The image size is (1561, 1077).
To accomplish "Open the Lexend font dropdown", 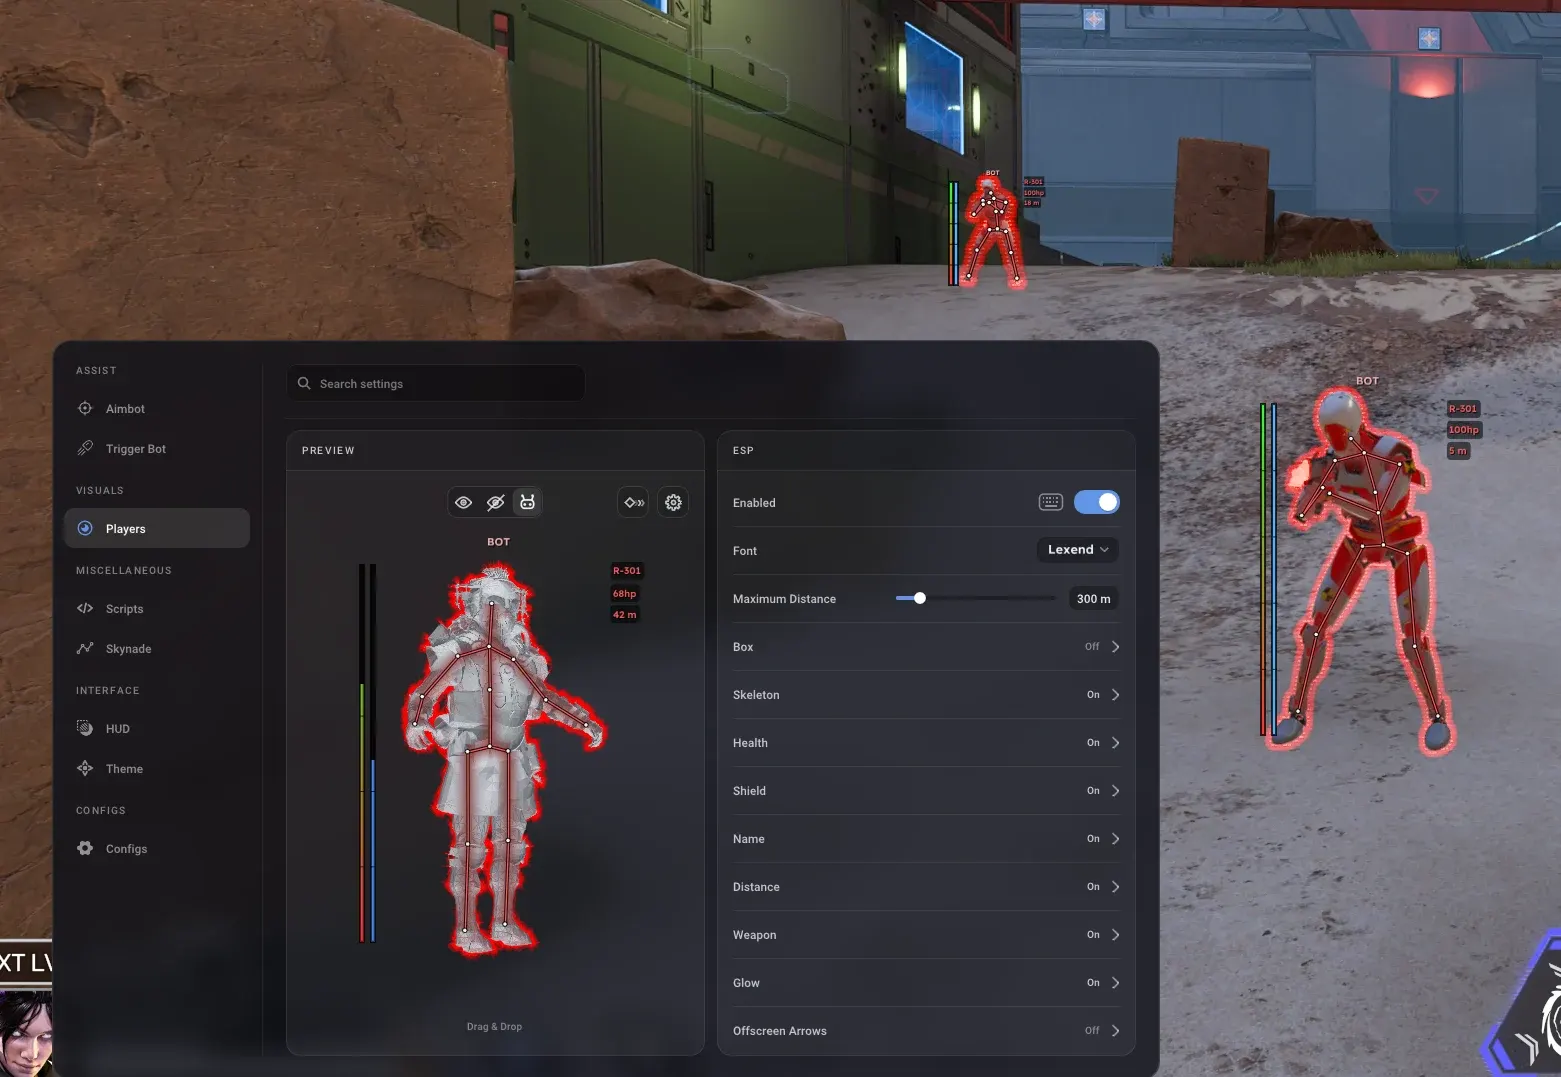I will 1078,549.
